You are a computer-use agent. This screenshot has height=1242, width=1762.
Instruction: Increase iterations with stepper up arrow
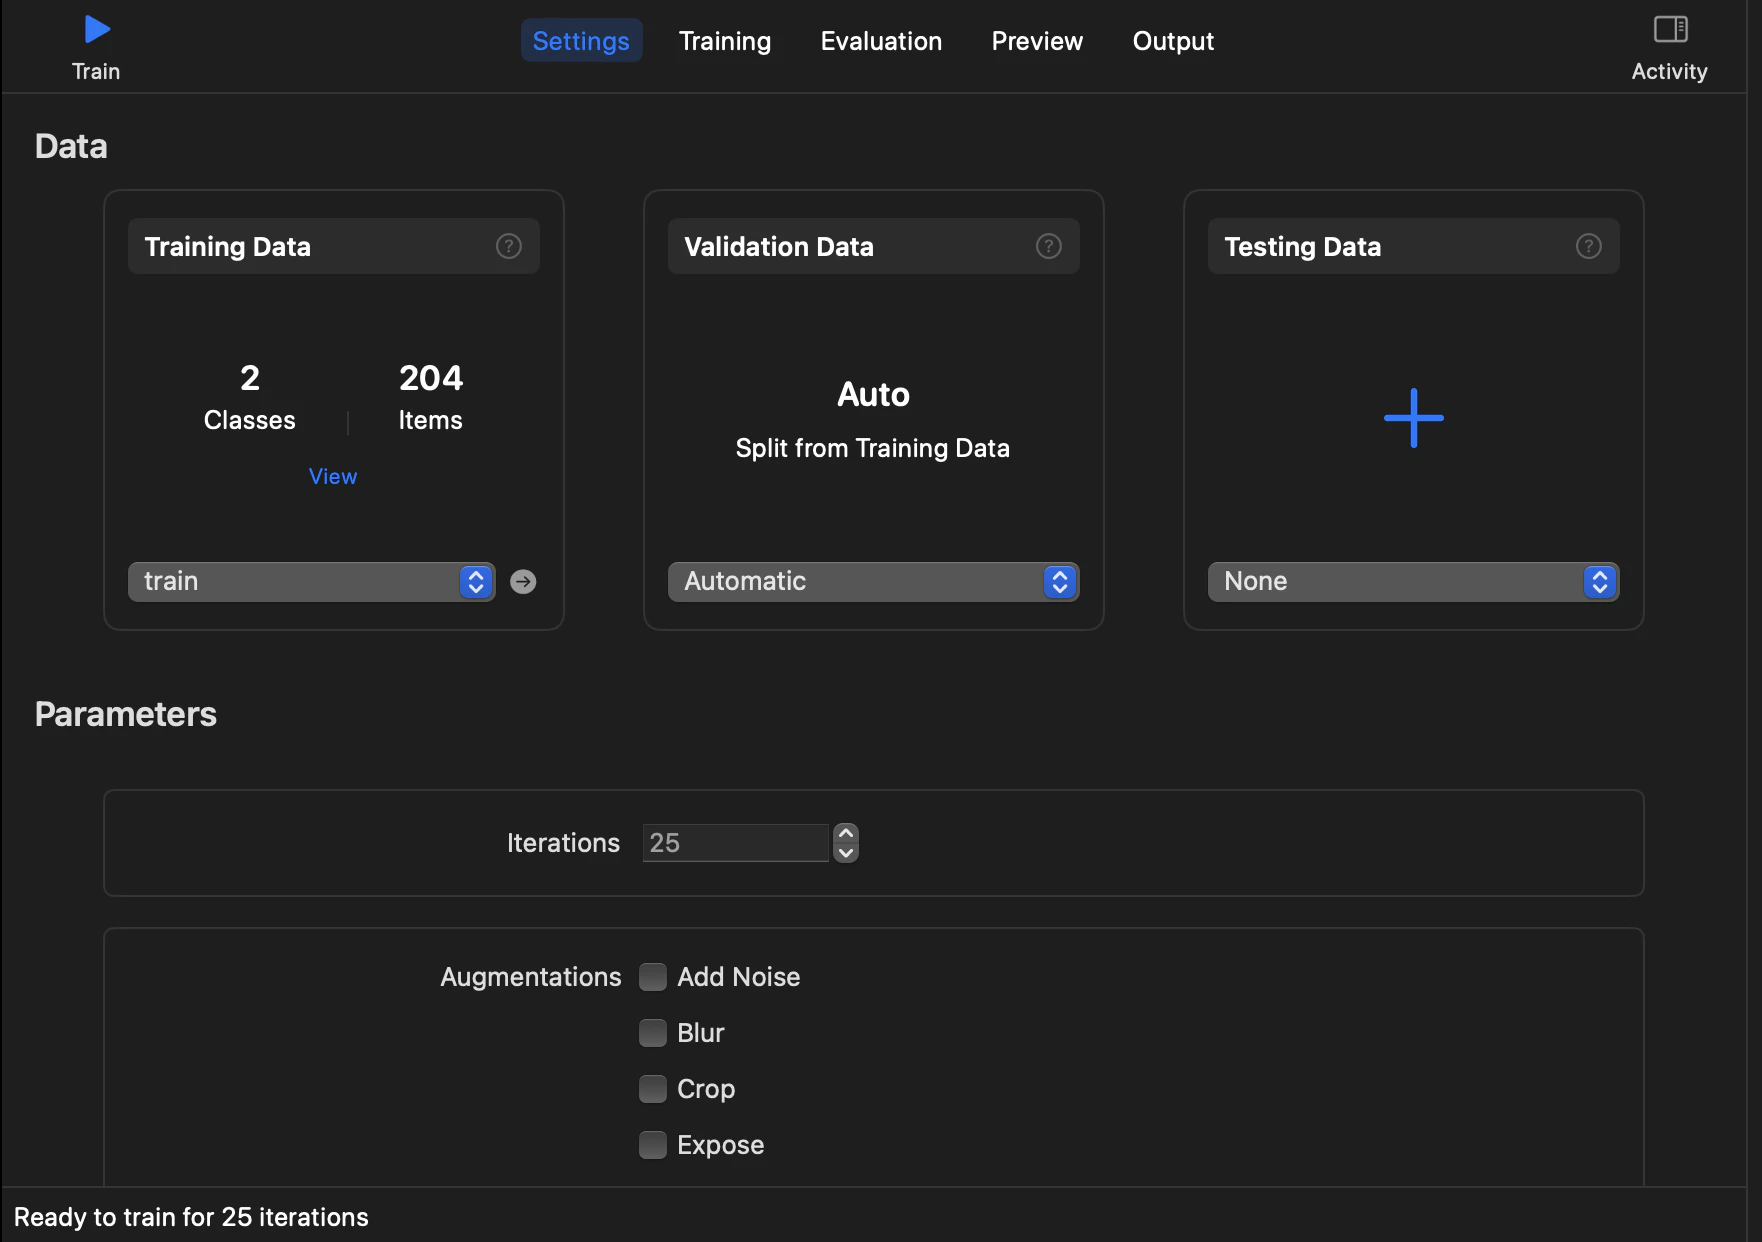click(x=846, y=833)
